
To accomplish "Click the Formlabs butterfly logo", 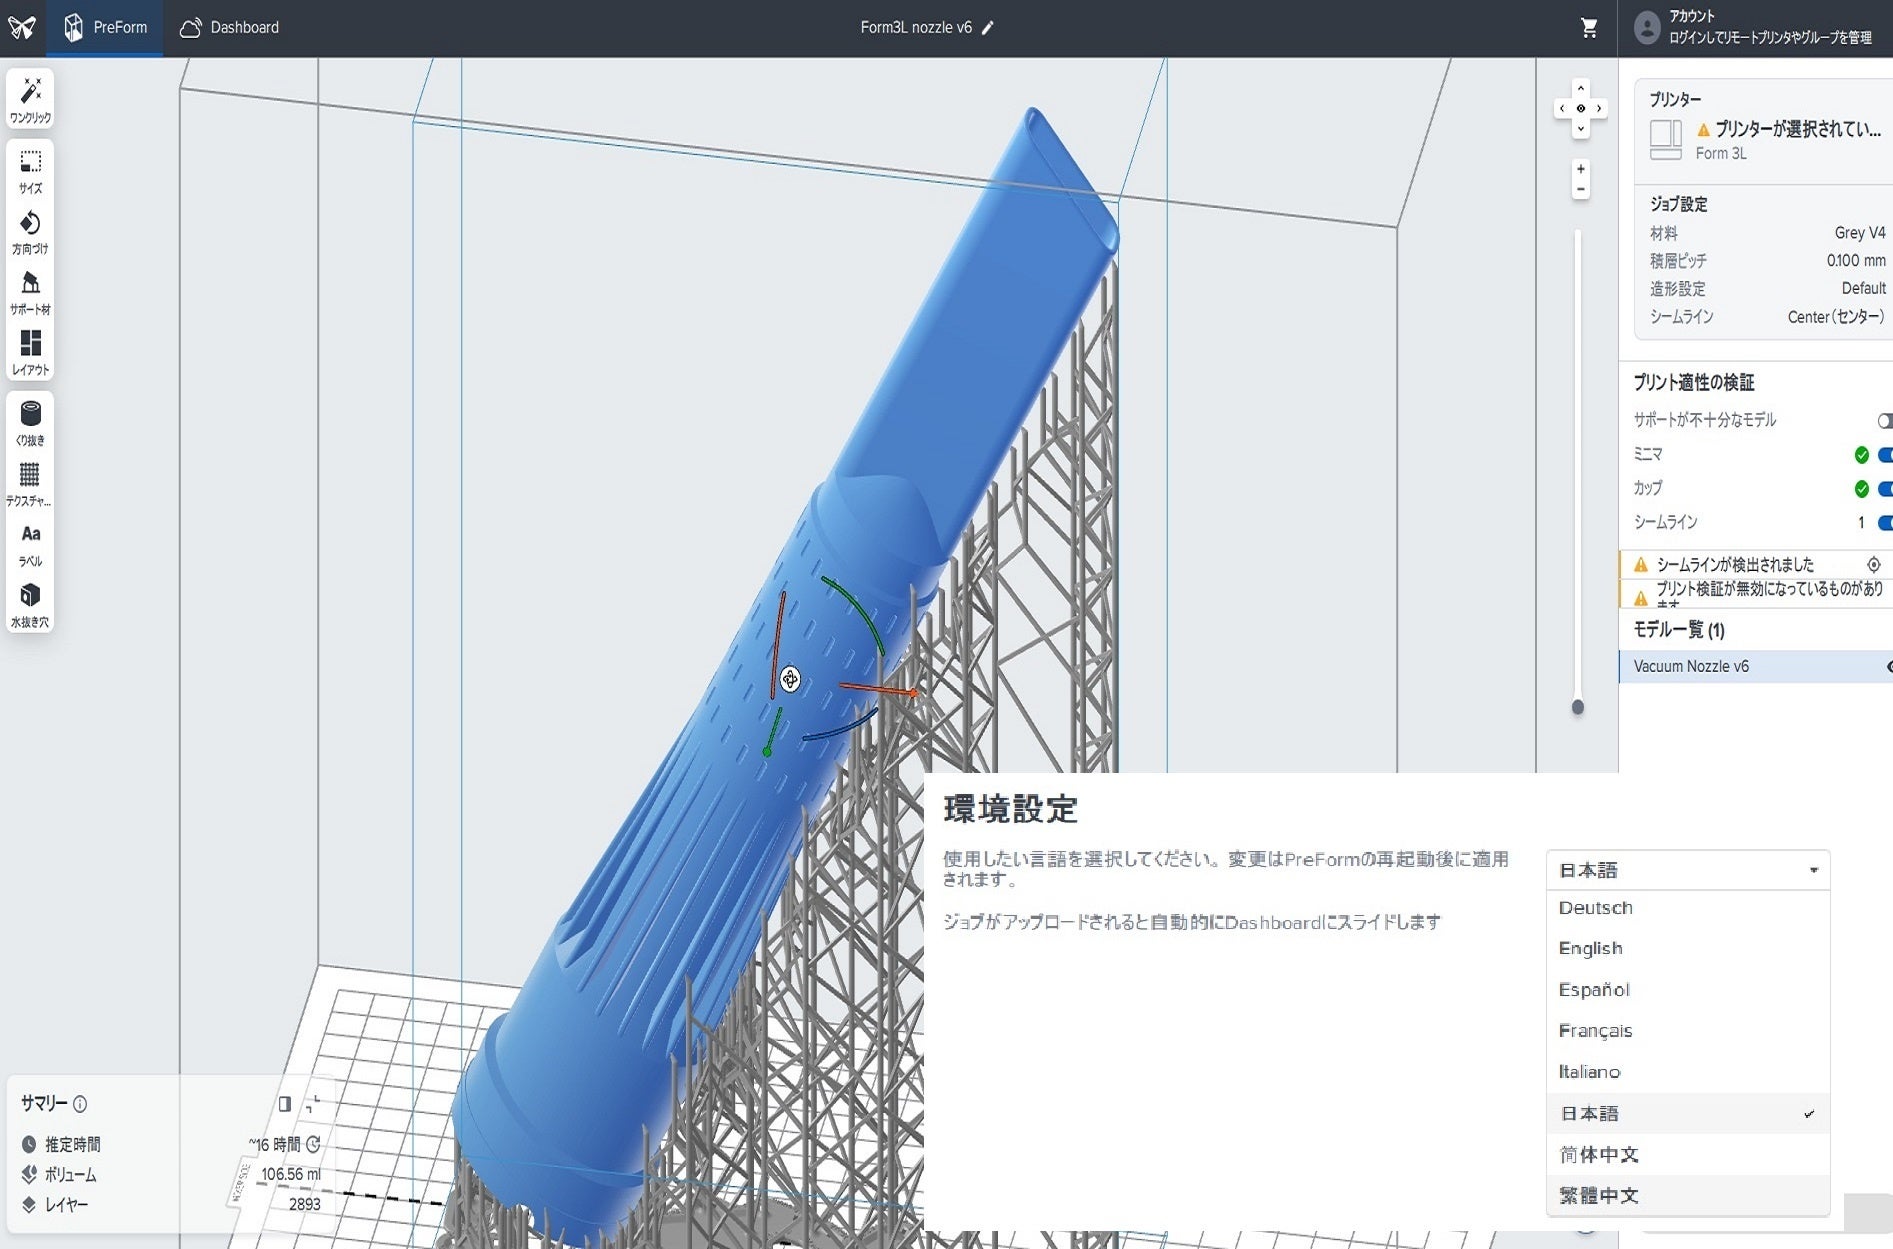I will 22,27.
